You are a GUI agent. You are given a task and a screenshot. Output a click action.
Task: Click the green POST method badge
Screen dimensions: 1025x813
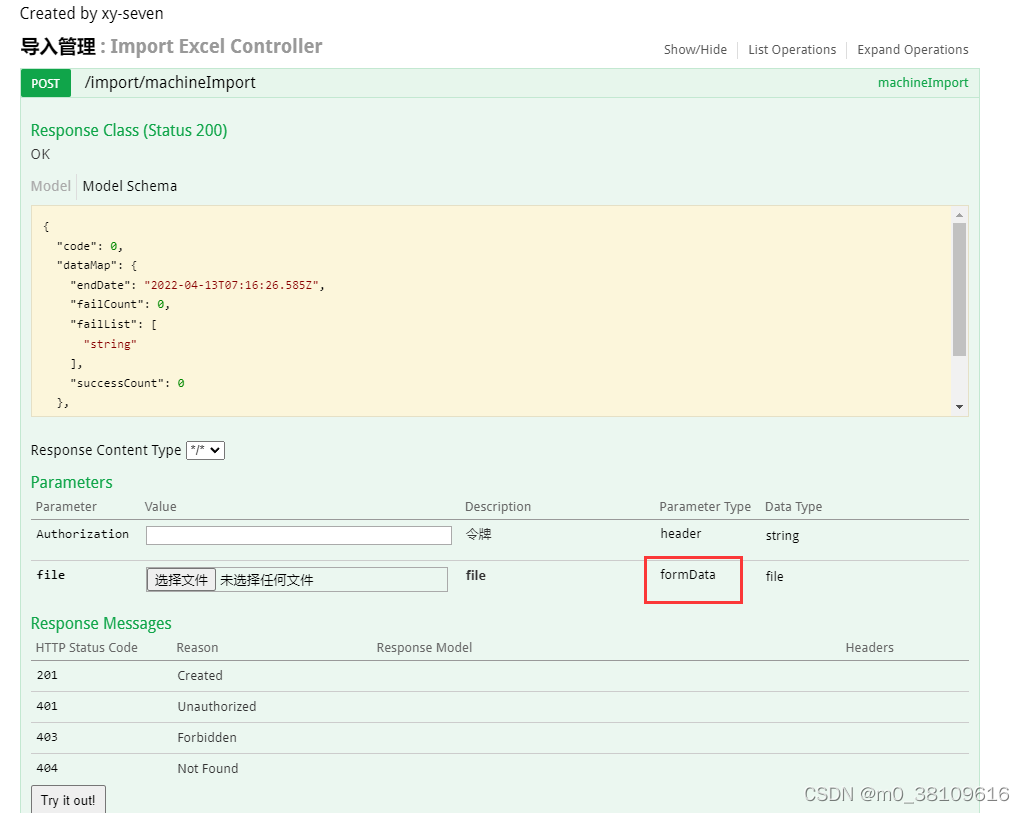[45, 83]
